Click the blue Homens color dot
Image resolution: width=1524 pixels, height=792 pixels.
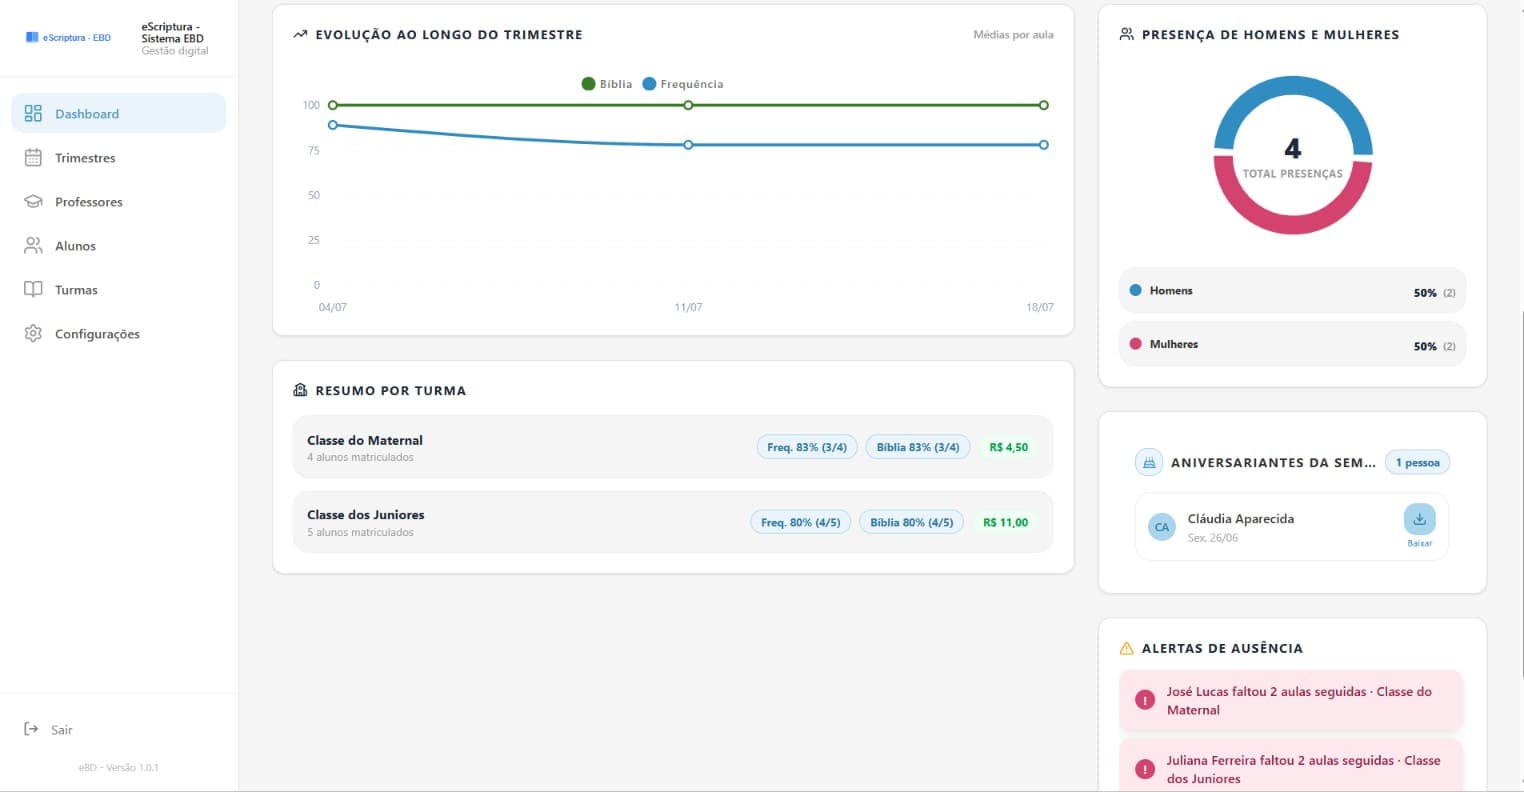coord(1135,290)
